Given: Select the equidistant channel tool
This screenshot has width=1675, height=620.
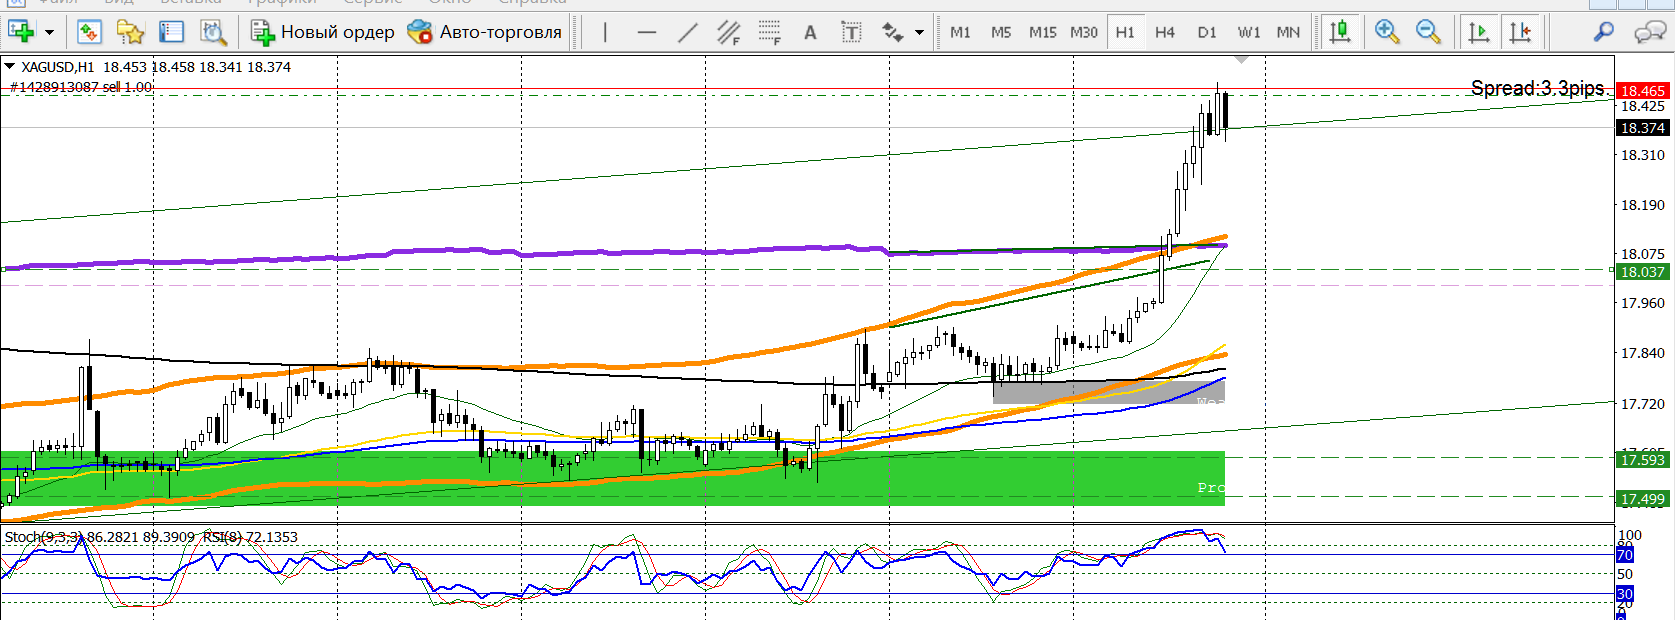Looking at the screenshot, I should coord(728,32).
